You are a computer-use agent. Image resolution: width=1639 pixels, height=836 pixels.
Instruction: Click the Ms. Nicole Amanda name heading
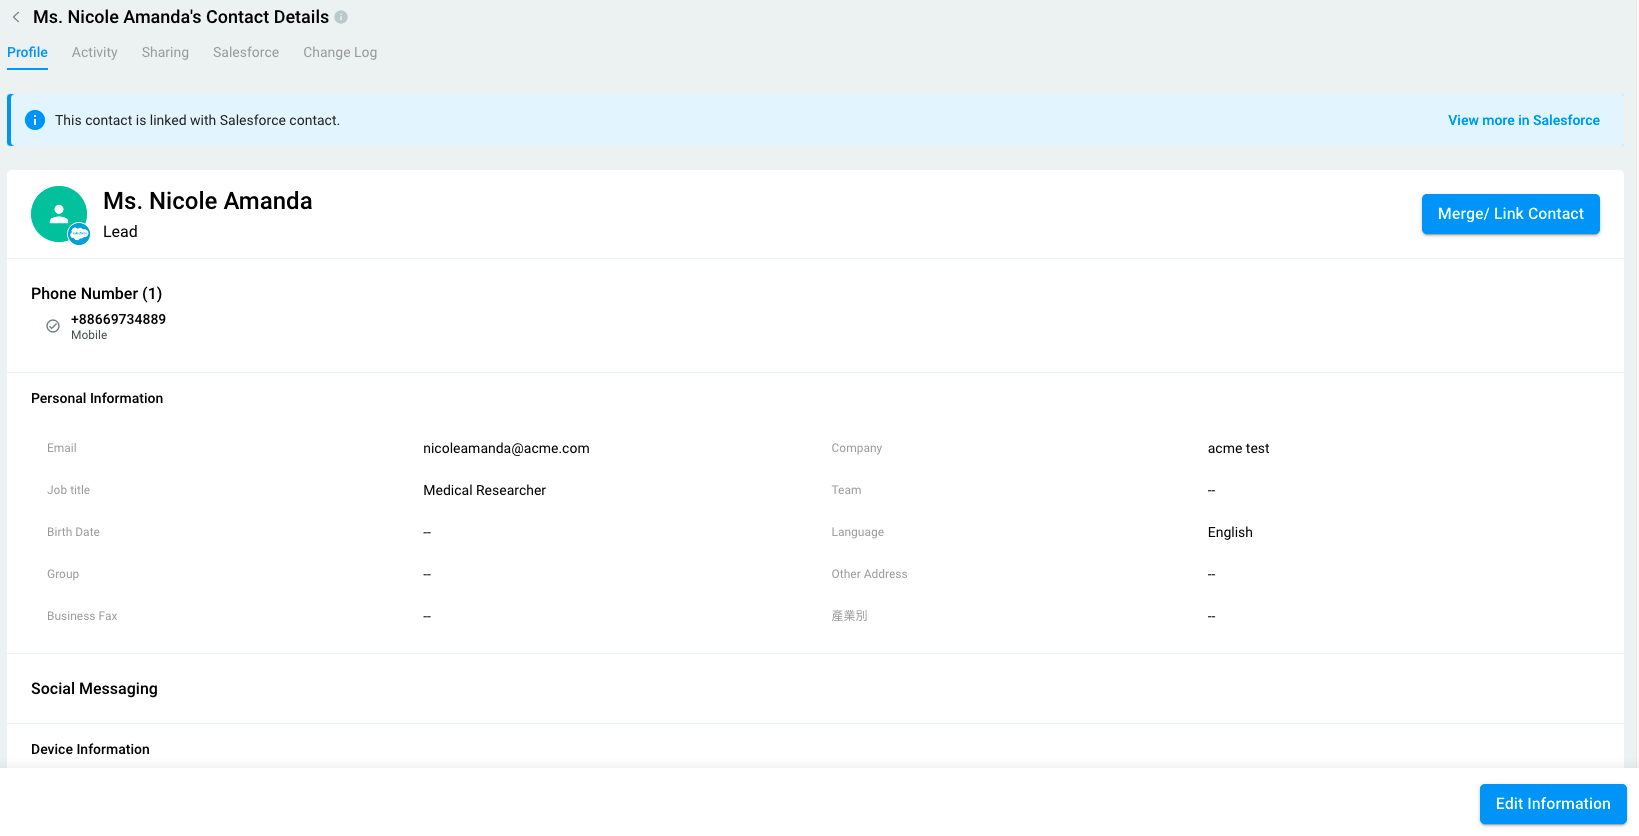point(208,201)
